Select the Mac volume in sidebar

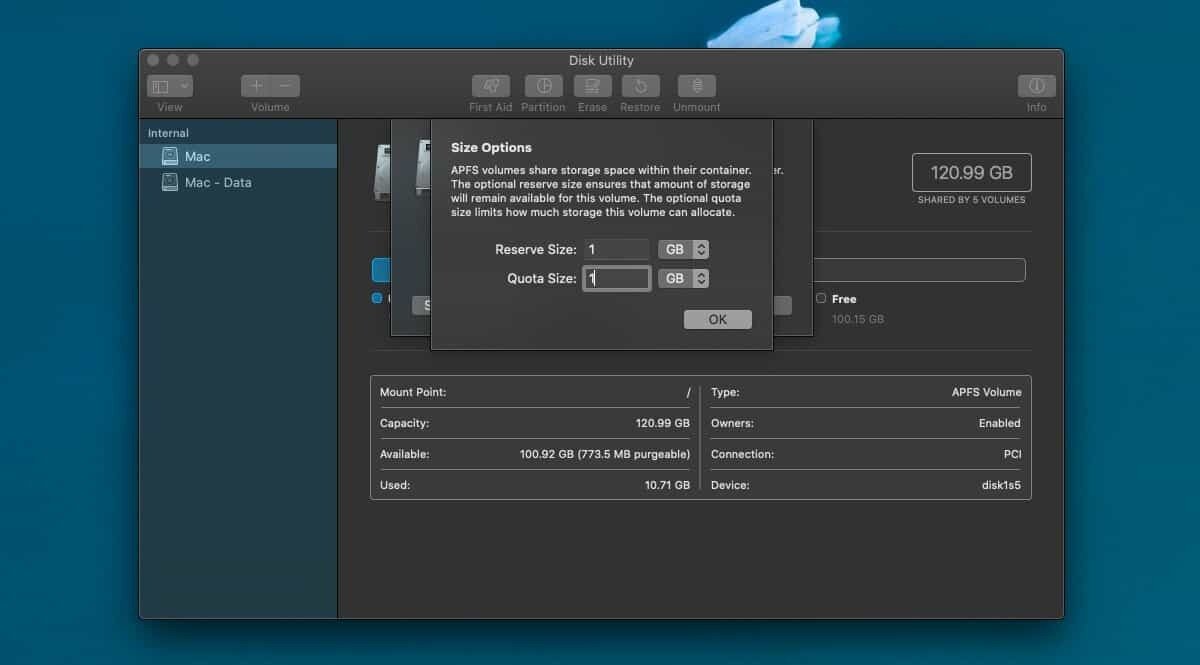[197, 156]
